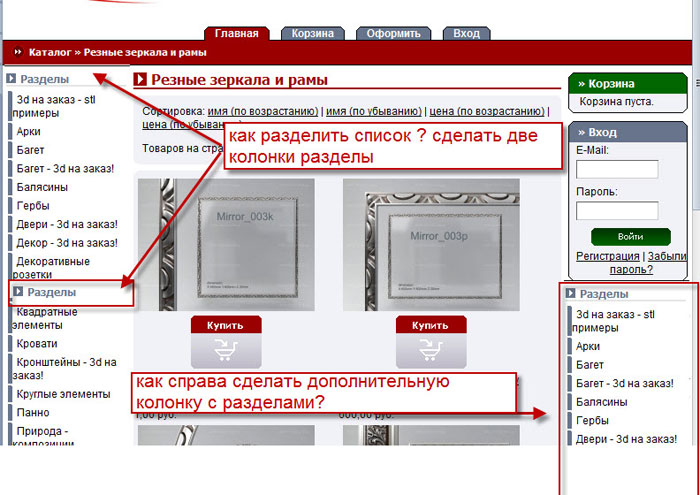Sort by цена (по возрастанию)
This screenshot has width=700, height=495.
point(487,111)
